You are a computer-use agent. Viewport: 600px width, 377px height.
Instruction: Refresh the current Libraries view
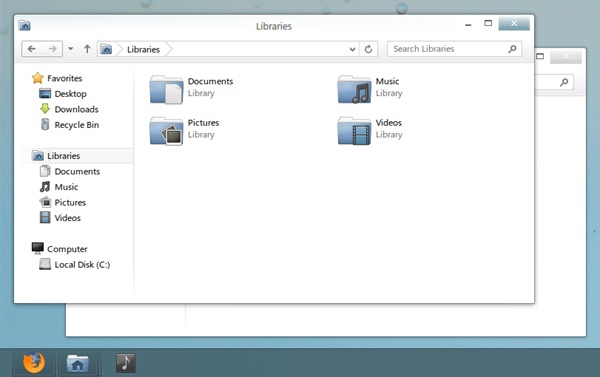pos(368,49)
